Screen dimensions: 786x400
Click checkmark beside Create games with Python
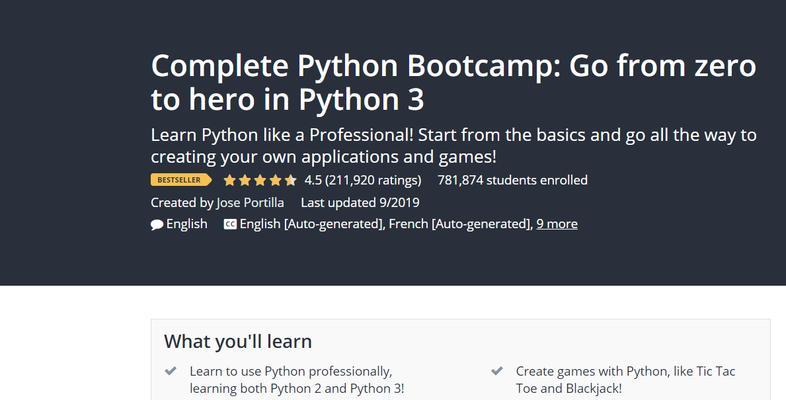tap(497, 371)
